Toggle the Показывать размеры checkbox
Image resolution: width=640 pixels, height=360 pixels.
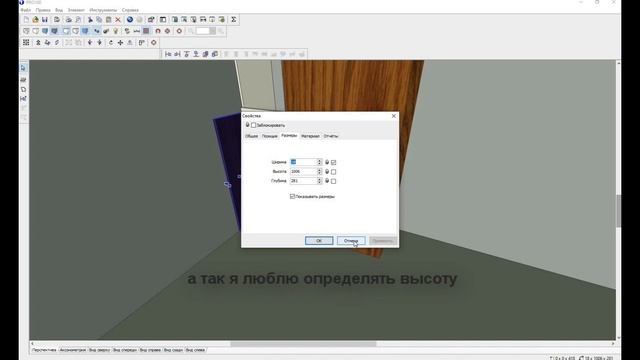pos(292,196)
